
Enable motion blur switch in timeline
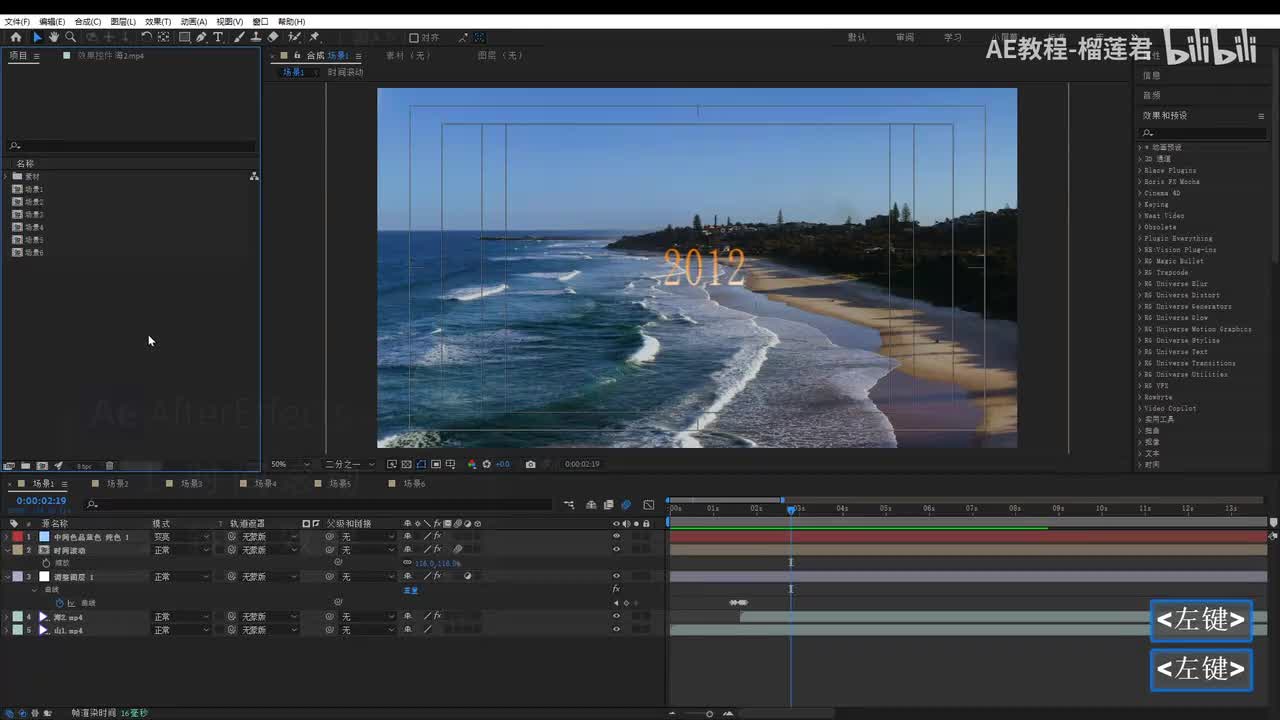click(x=626, y=505)
